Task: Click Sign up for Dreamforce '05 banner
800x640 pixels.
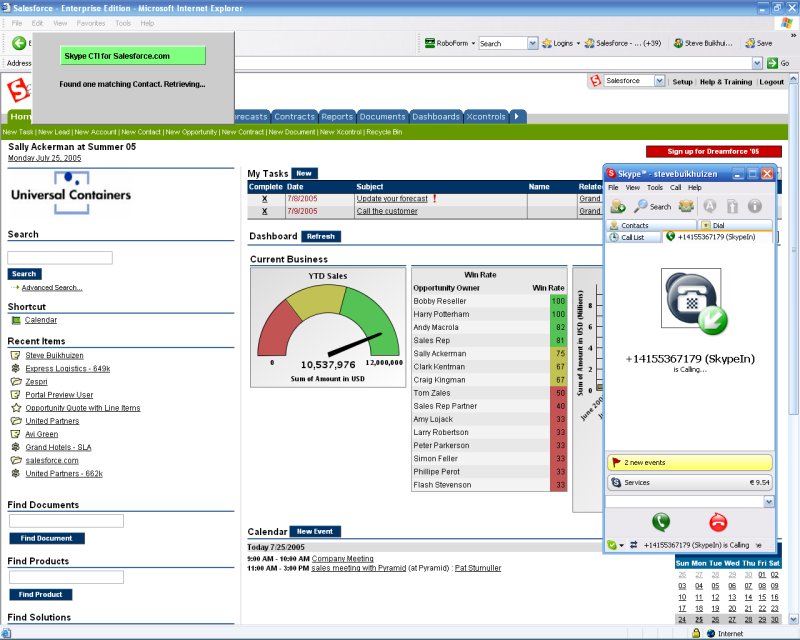Action: (713, 151)
